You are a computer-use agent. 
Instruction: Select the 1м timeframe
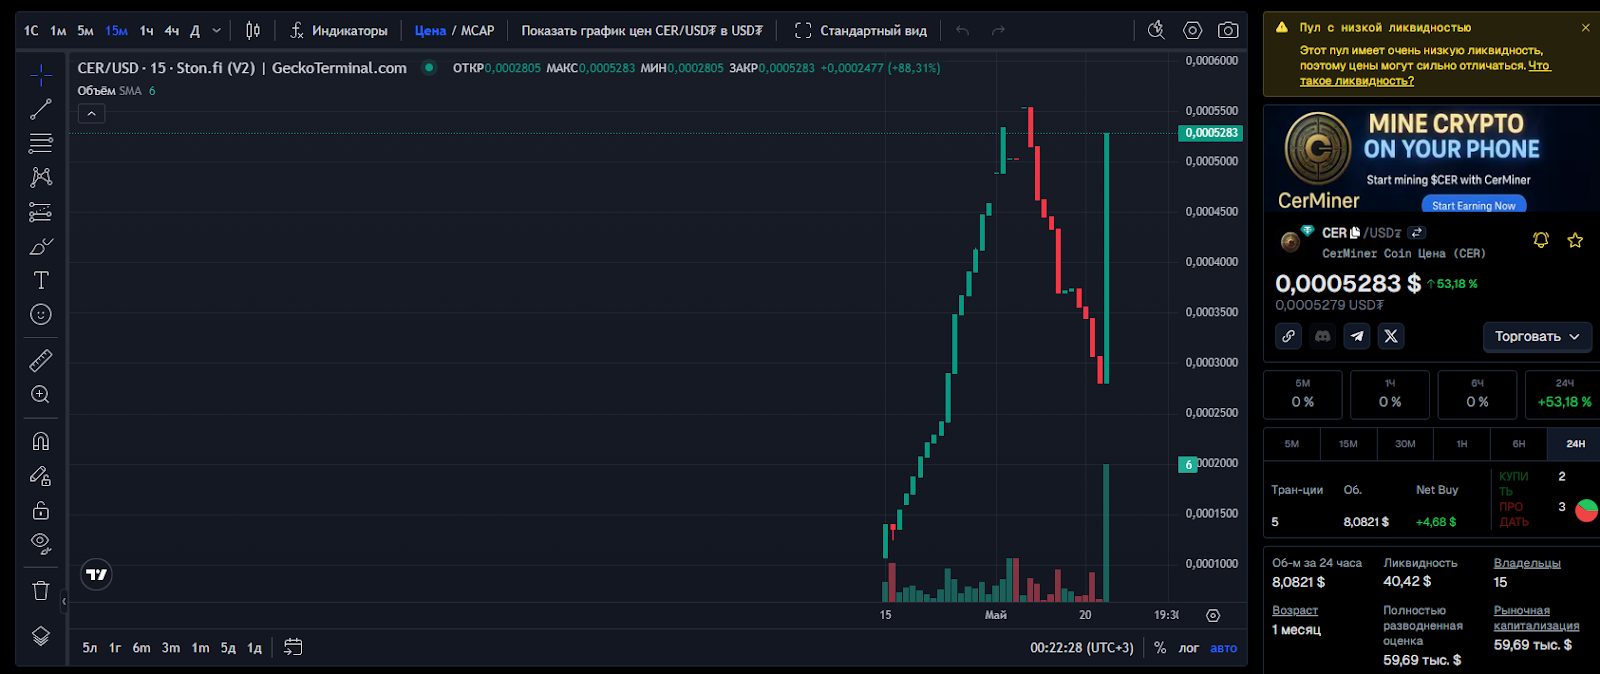[x=58, y=31]
